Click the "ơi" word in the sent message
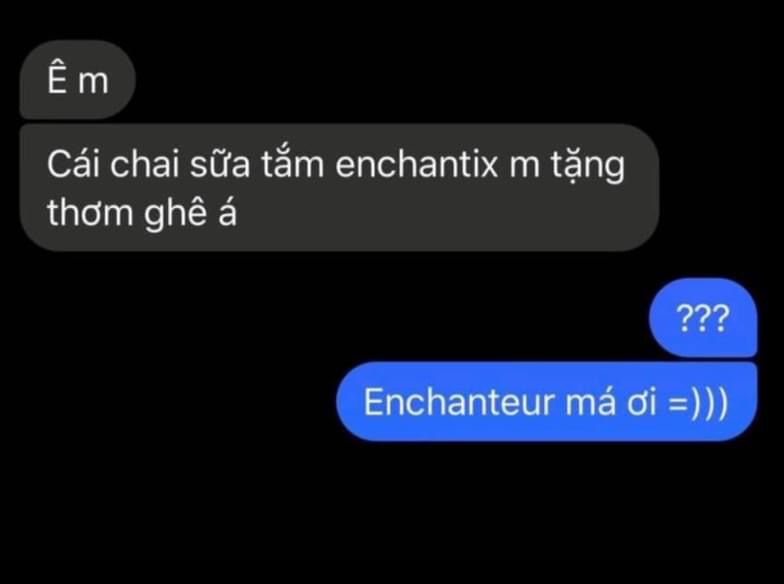The image size is (784, 584). click(642, 404)
